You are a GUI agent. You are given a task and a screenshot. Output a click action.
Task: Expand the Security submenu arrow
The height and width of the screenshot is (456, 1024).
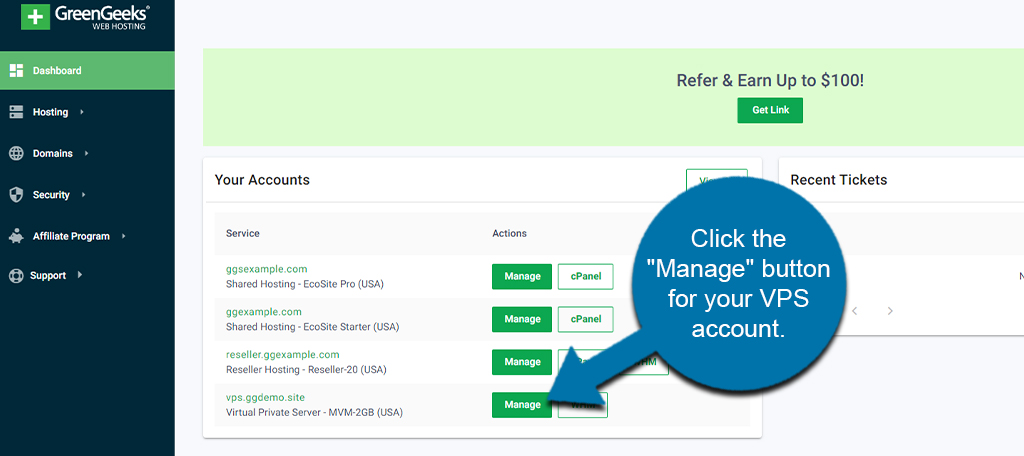(x=83, y=195)
